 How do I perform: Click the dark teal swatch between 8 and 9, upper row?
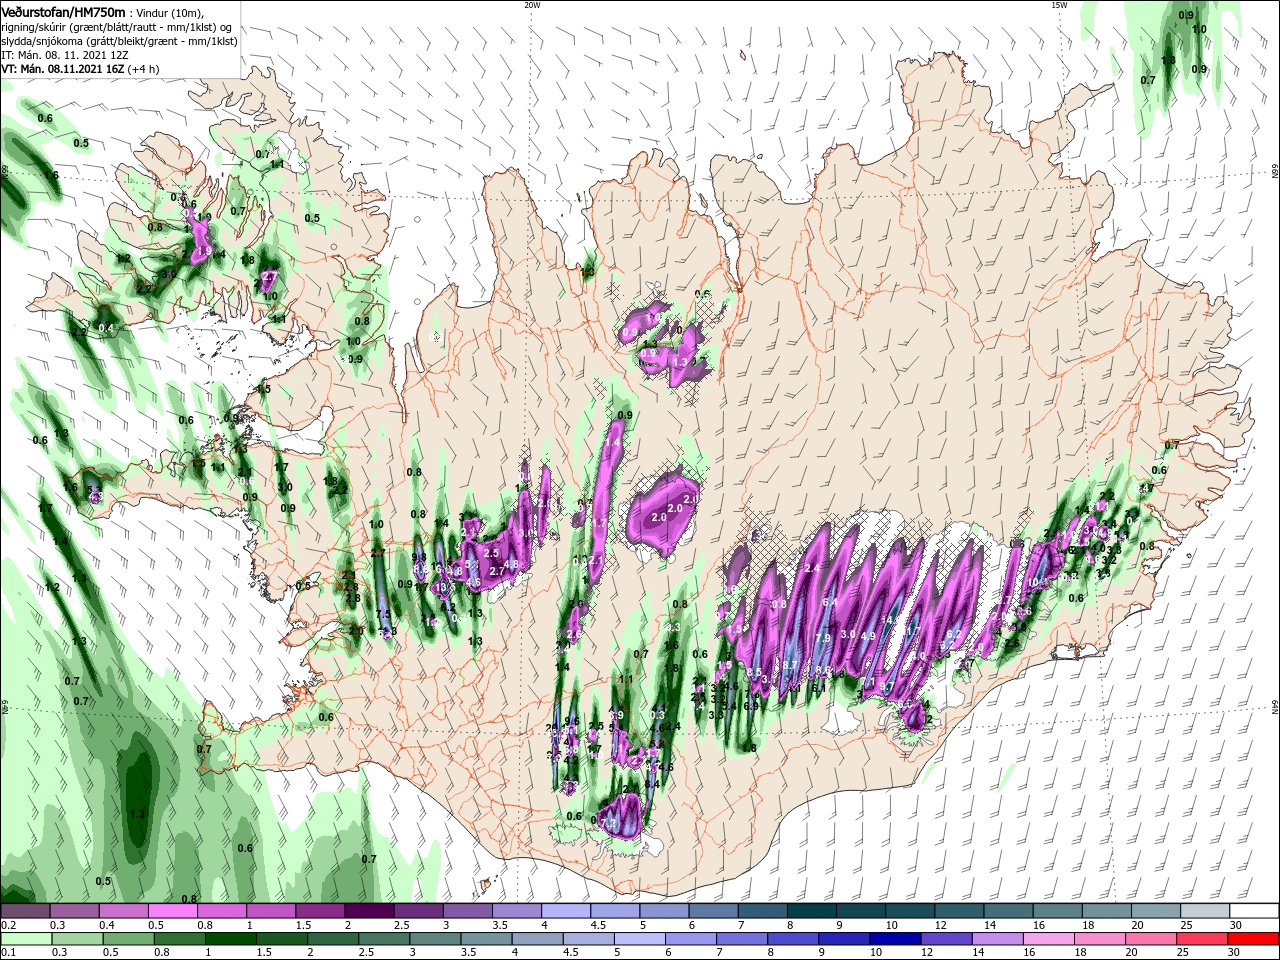click(x=812, y=911)
